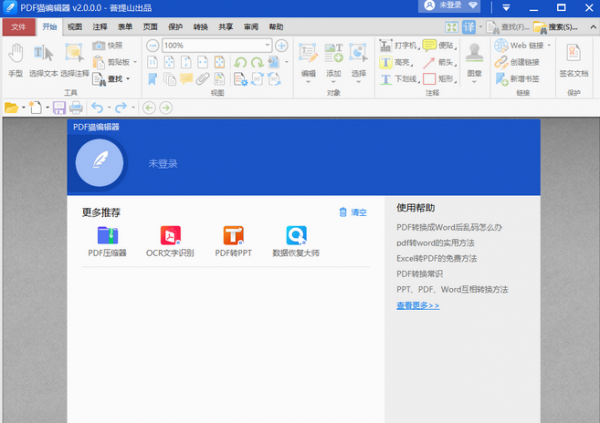Image resolution: width=600 pixels, height=423 pixels.
Task: Click the circular feather profile avatar
Action: [x=99, y=163]
